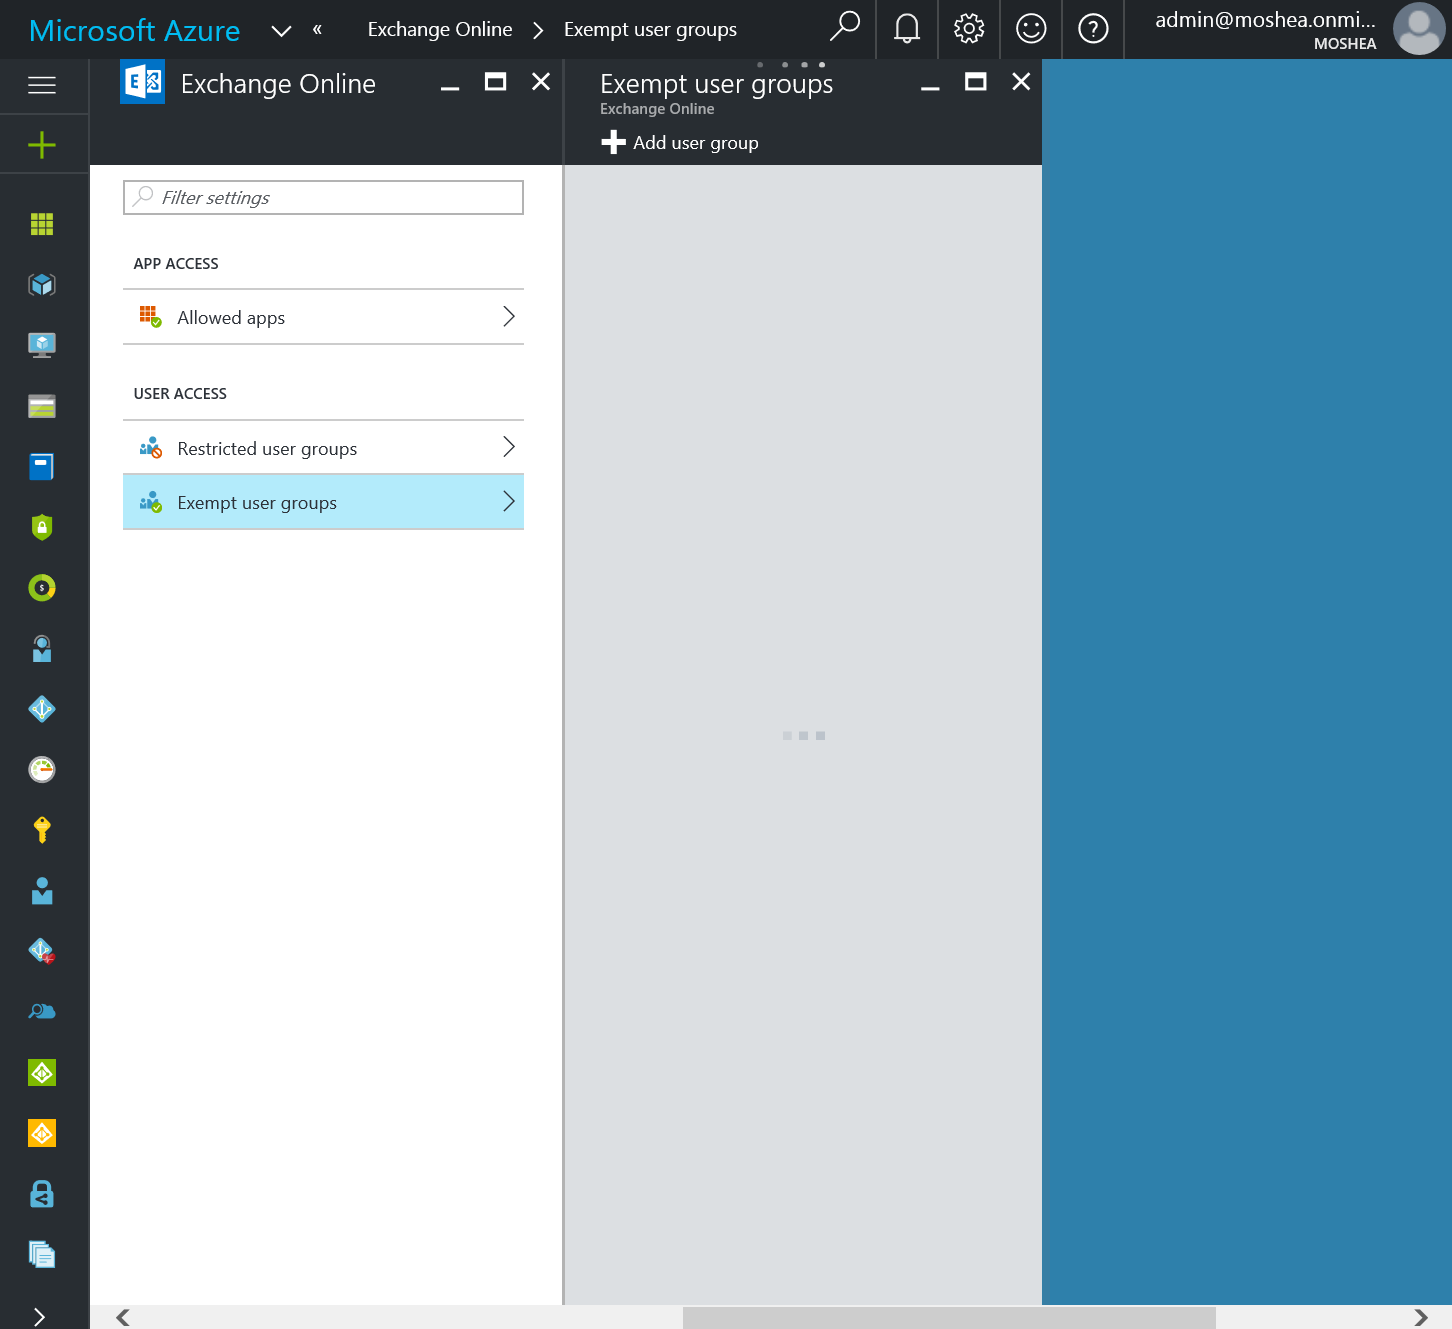The width and height of the screenshot is (1452, 1329).
Task: Collapse breadcrumb with double left arrows
Action: [x=317, y=30]
